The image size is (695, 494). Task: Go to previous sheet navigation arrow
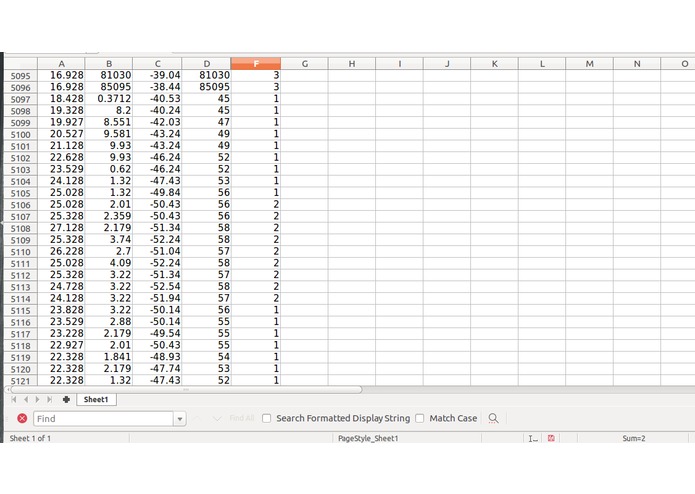pyautogui.click(x=26, y=399)
